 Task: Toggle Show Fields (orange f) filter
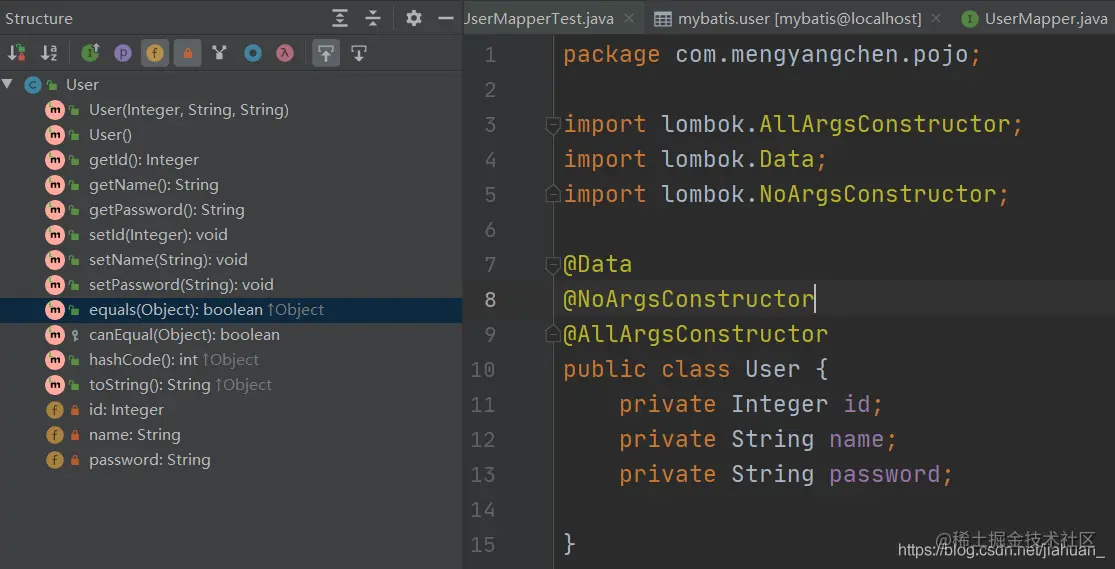154,53
